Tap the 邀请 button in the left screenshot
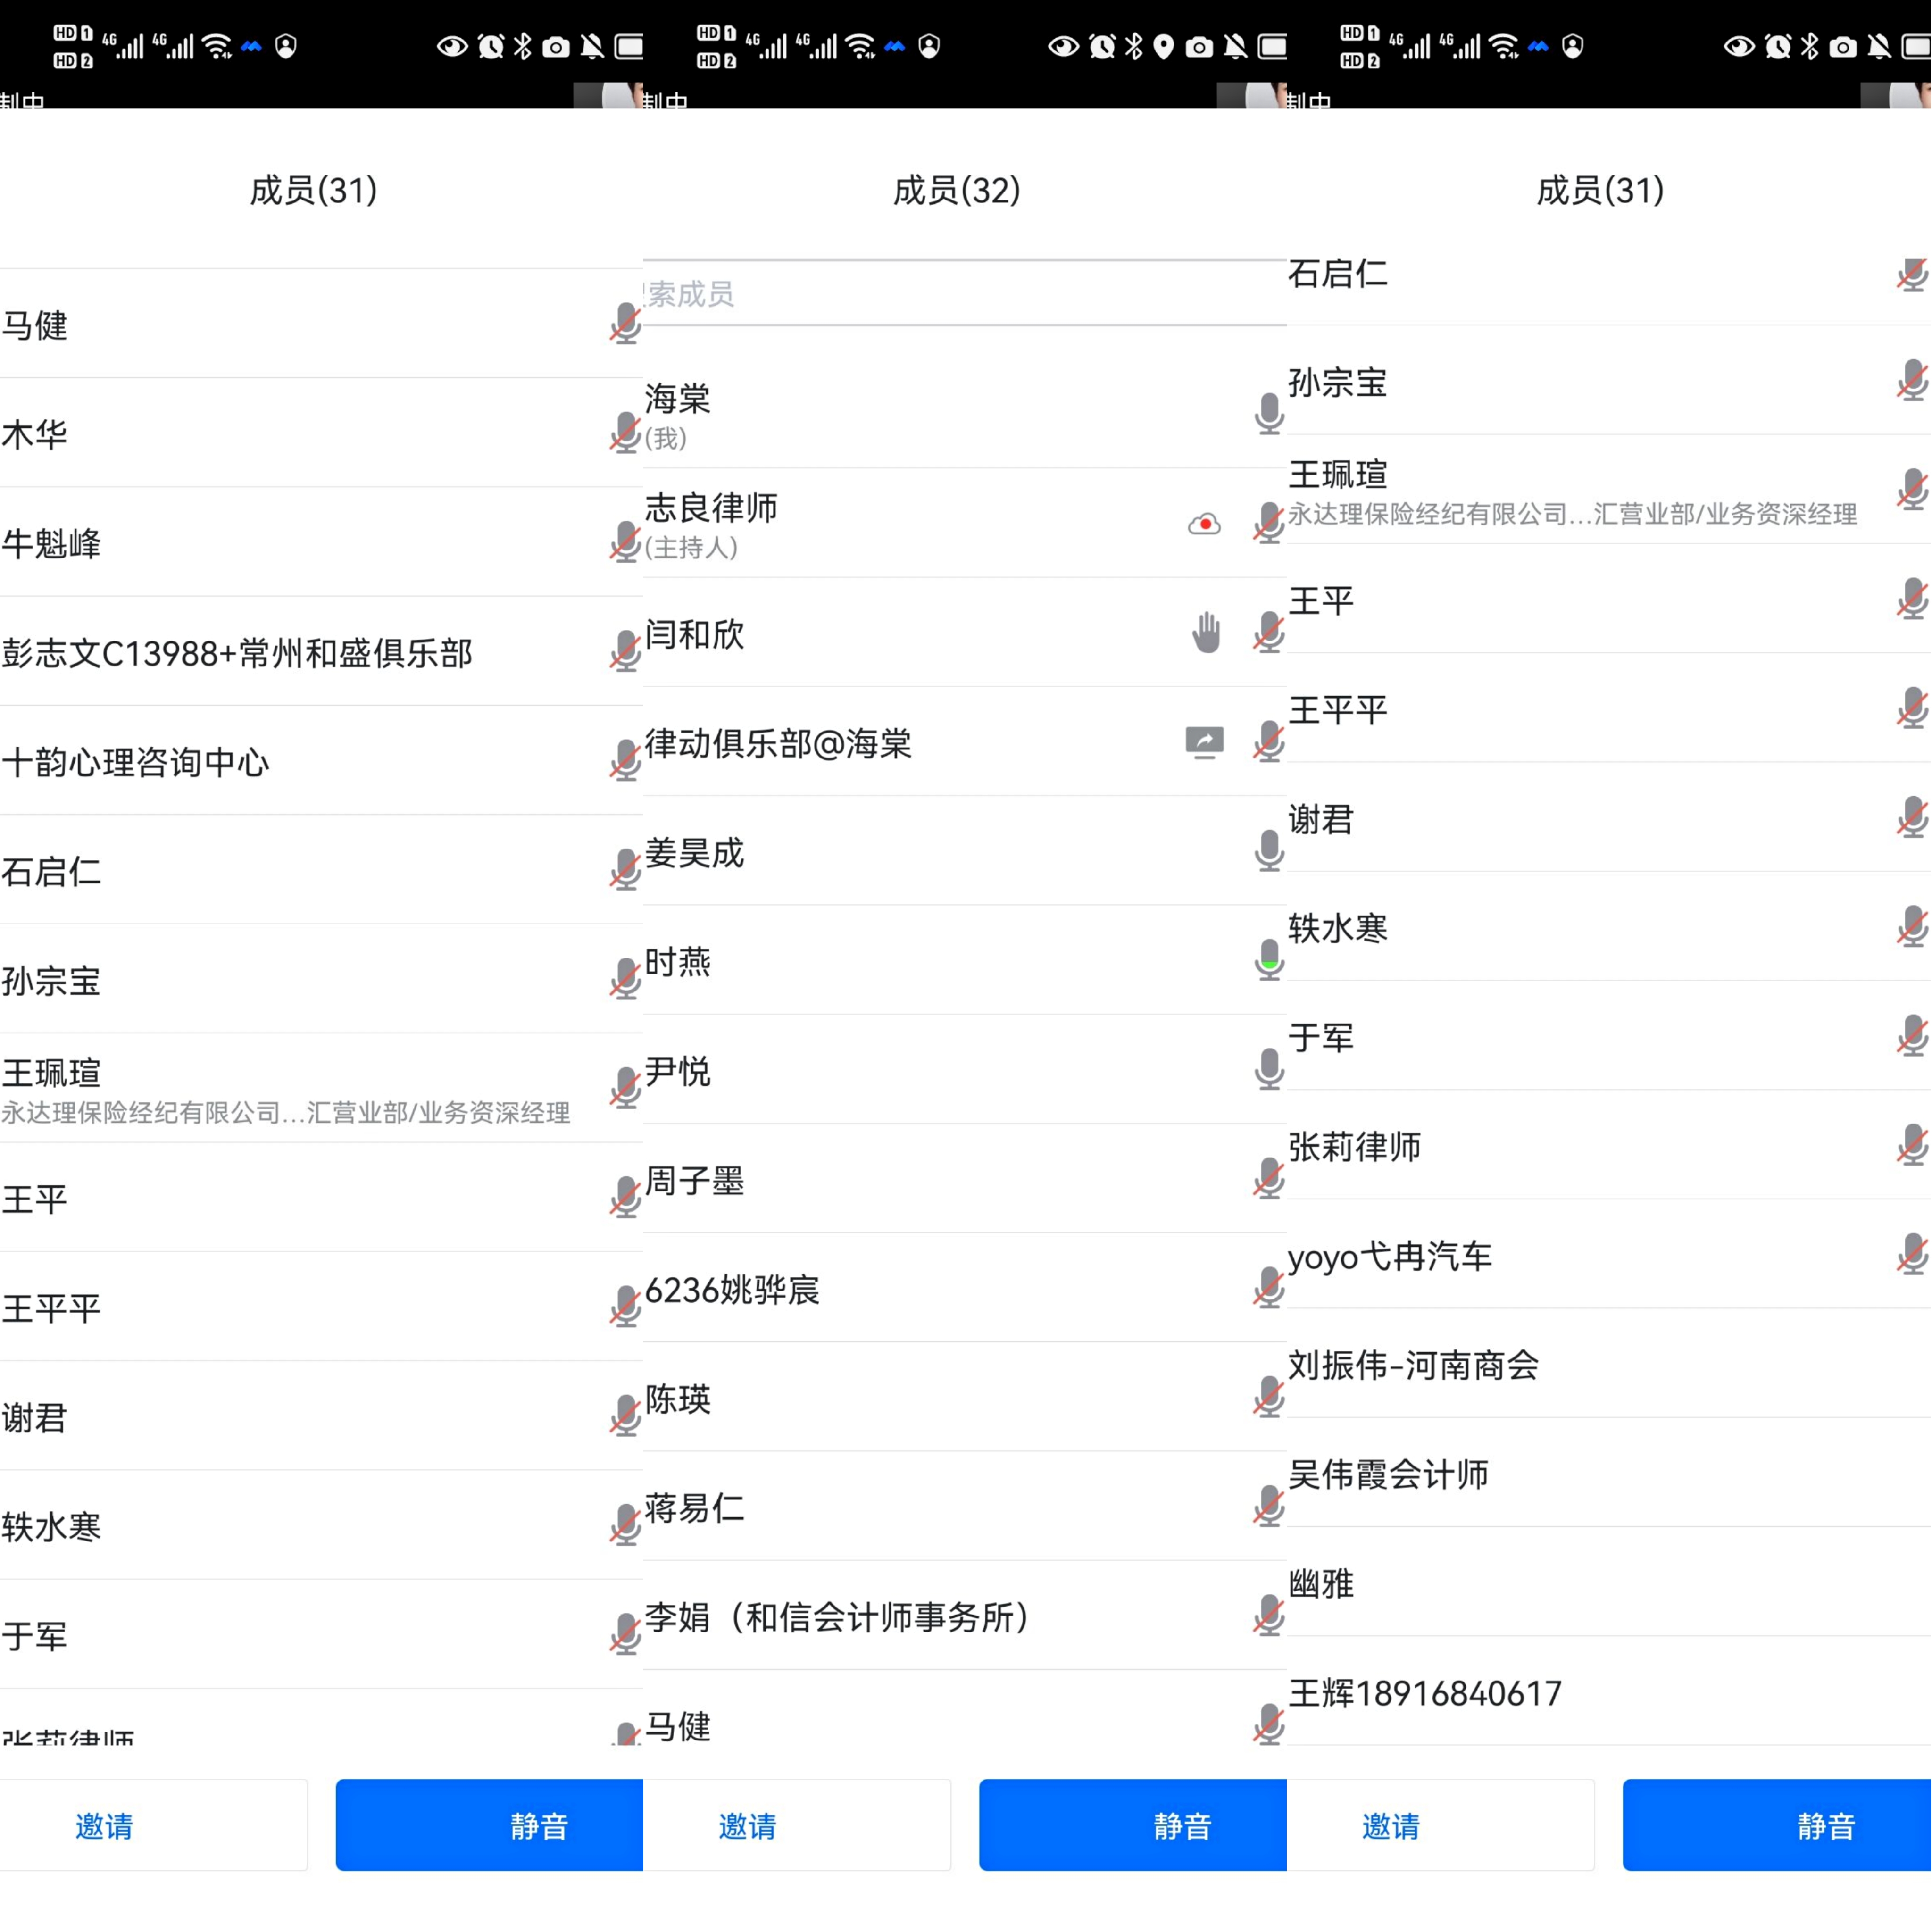This screenshot has width=1932, height=1932. (x=153, y=1826)
